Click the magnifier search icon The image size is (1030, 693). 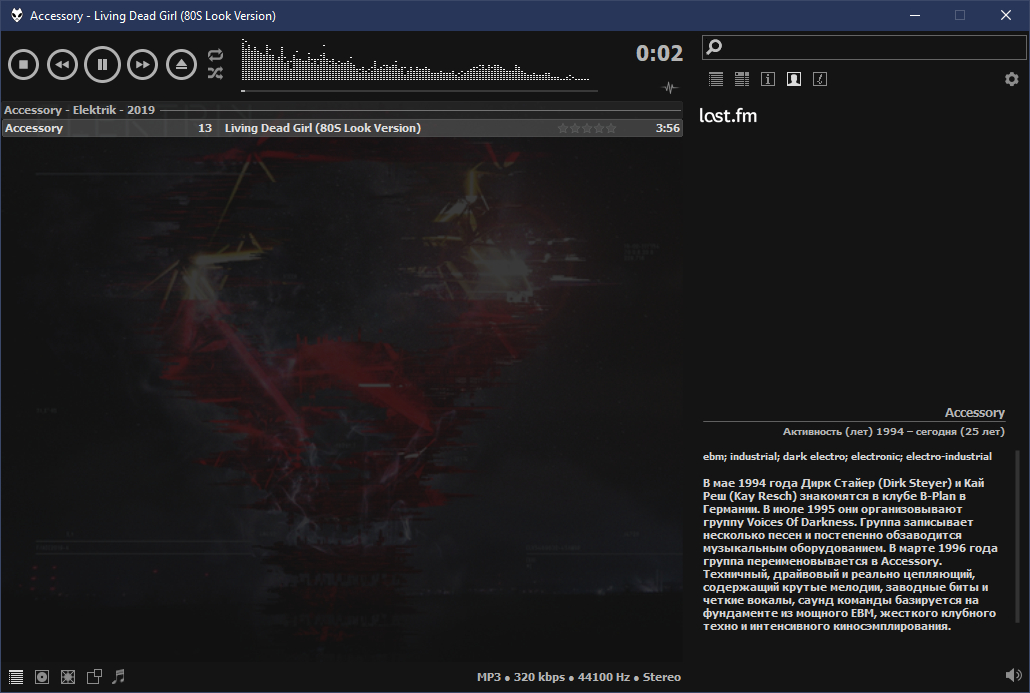(714, 47)
